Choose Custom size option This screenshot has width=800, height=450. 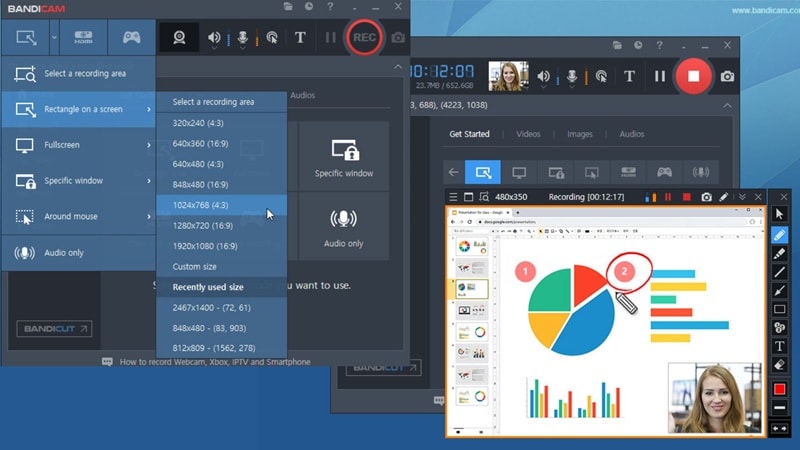point(221,266)
